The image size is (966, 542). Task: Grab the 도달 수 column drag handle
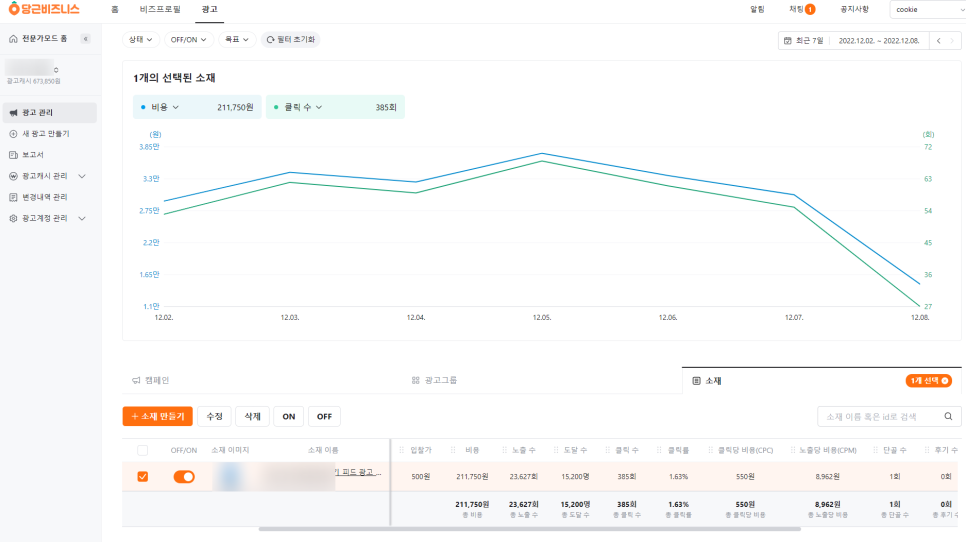[556, 450]
